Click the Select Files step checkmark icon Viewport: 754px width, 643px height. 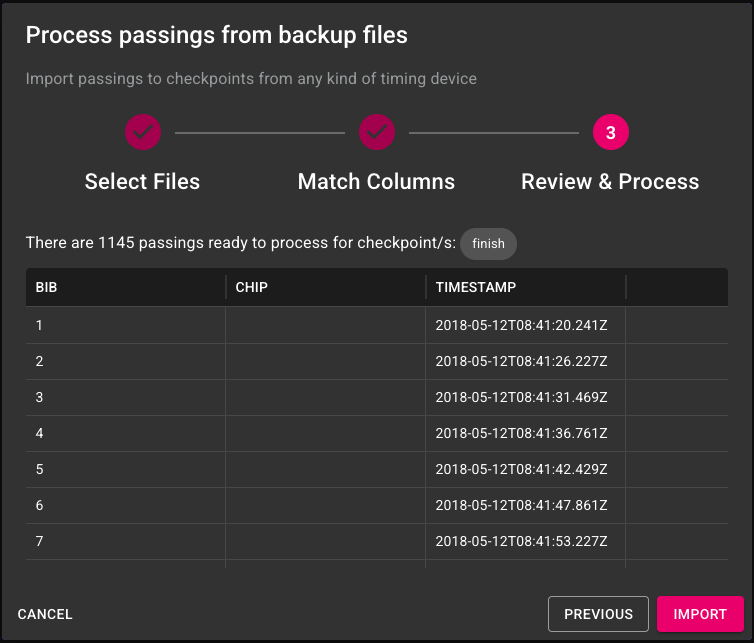pyautogui.click(x=143, y=132)
